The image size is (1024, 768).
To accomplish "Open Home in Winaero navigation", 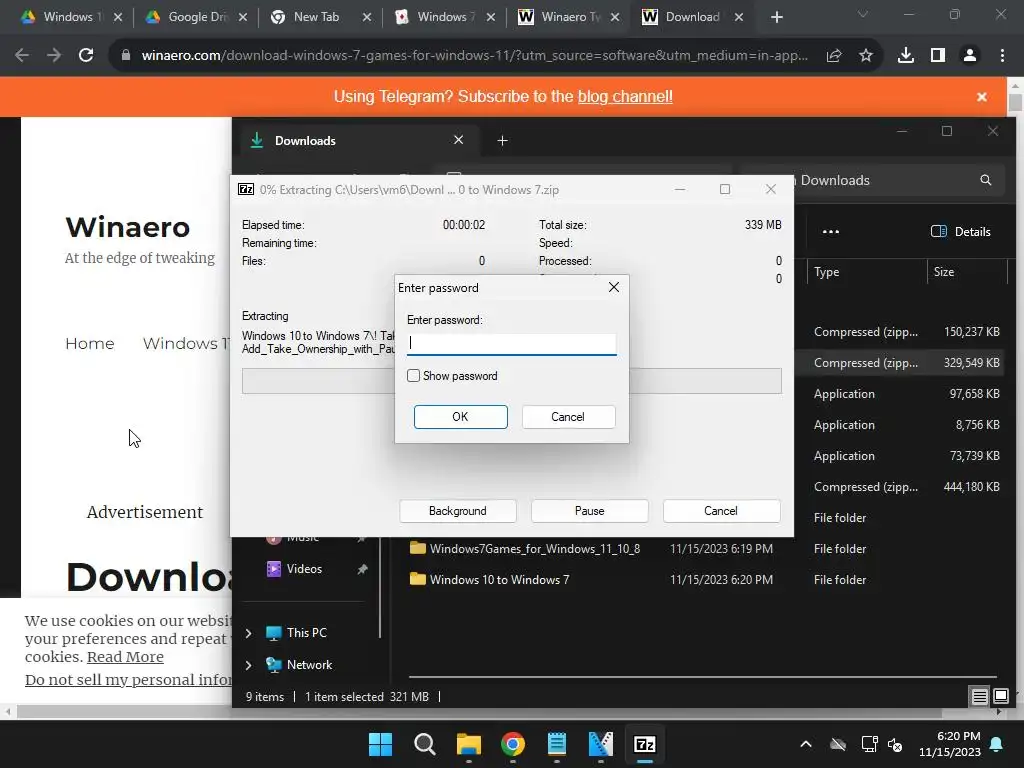I will click(89, 344).
